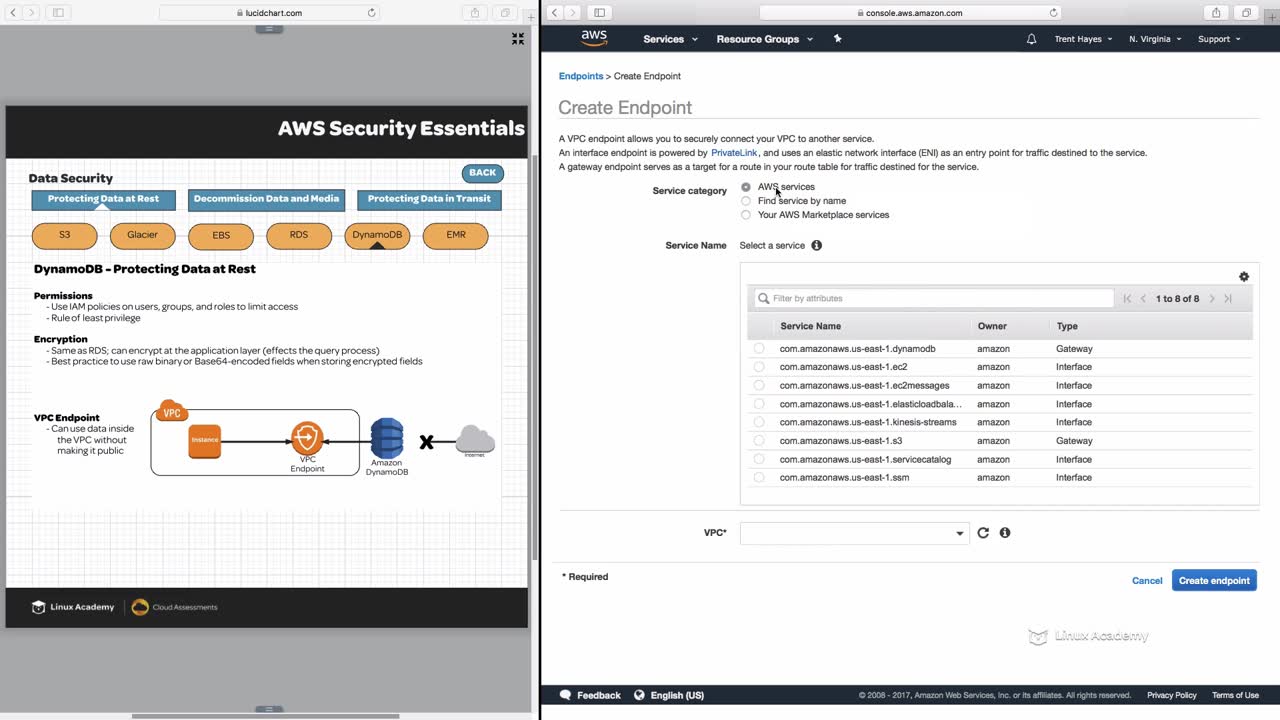Click the Filter by attributes field
Viewport: 1280px width, 720px height.
coord(934,299)
